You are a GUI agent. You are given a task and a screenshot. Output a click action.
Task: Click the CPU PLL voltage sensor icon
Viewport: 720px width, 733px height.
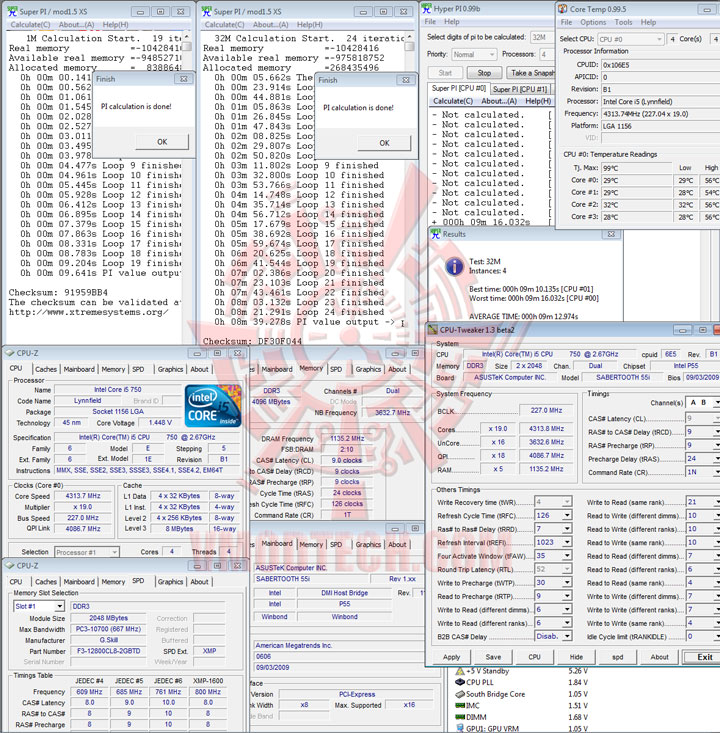(x=460, y=682)
